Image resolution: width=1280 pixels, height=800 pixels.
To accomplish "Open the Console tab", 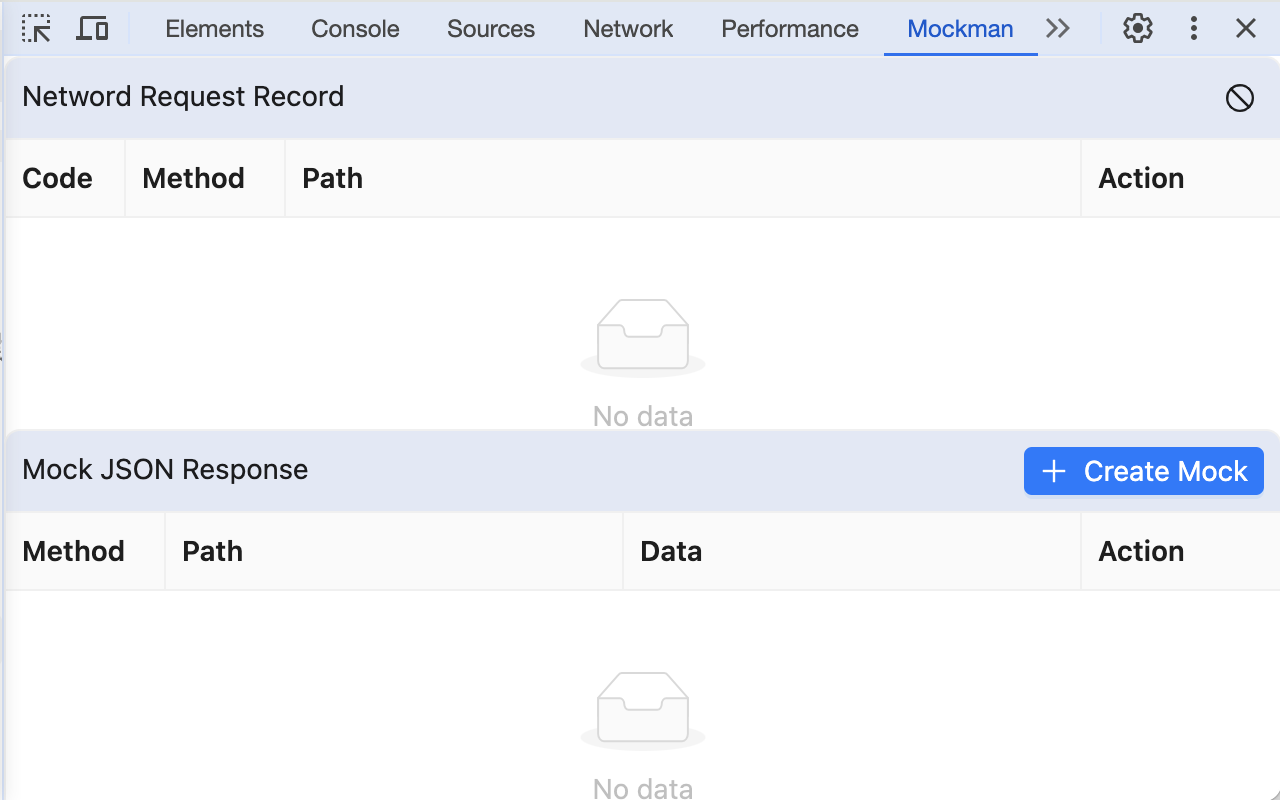I will [355, 29].
